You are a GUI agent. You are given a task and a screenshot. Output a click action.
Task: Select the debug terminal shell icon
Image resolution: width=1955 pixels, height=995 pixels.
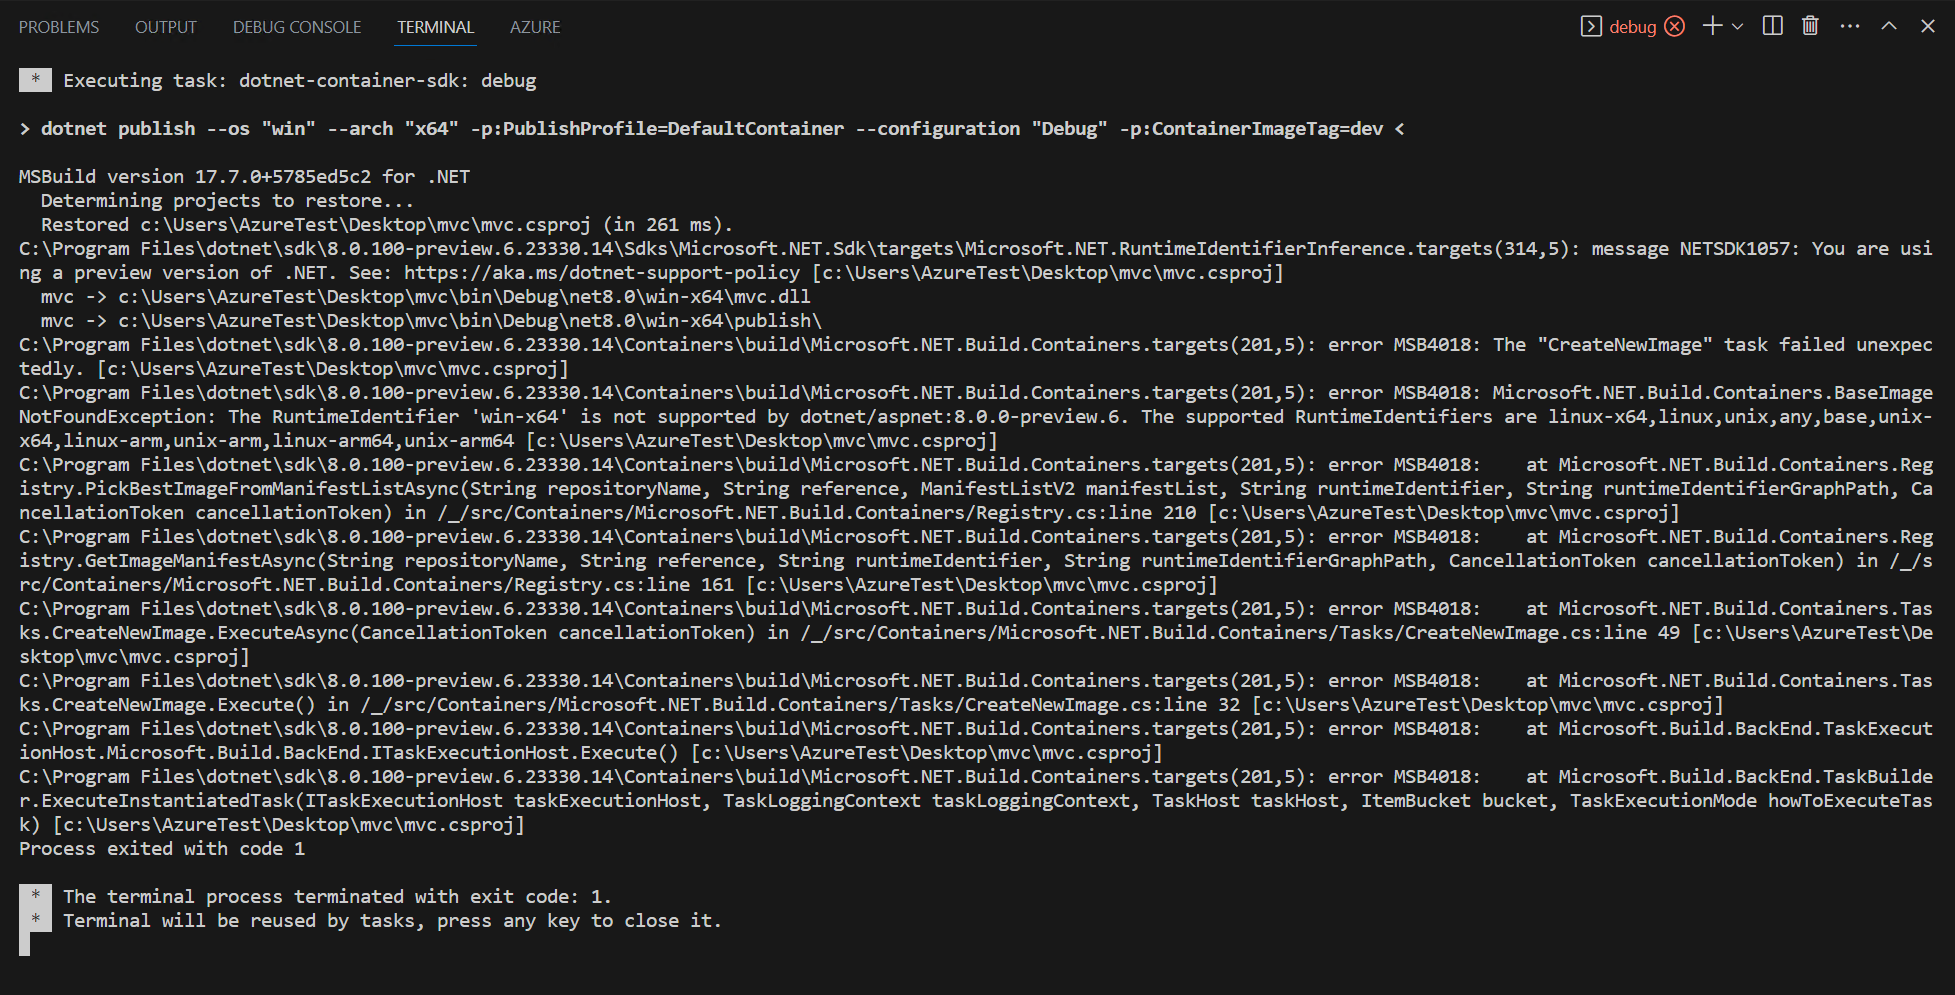(1590, 26)
